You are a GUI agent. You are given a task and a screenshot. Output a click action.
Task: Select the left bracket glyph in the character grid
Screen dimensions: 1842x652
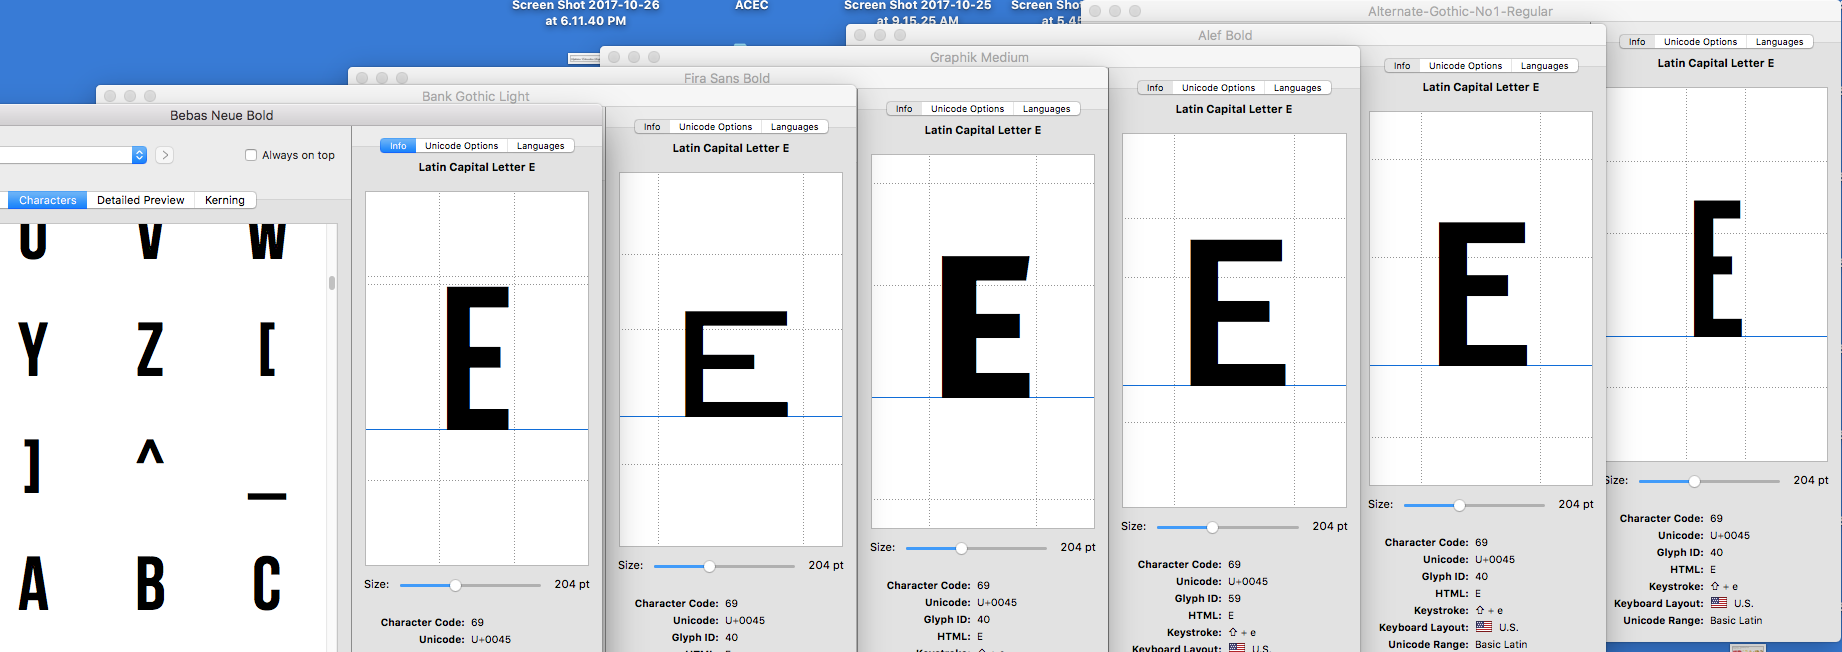[x=267, y=349]
